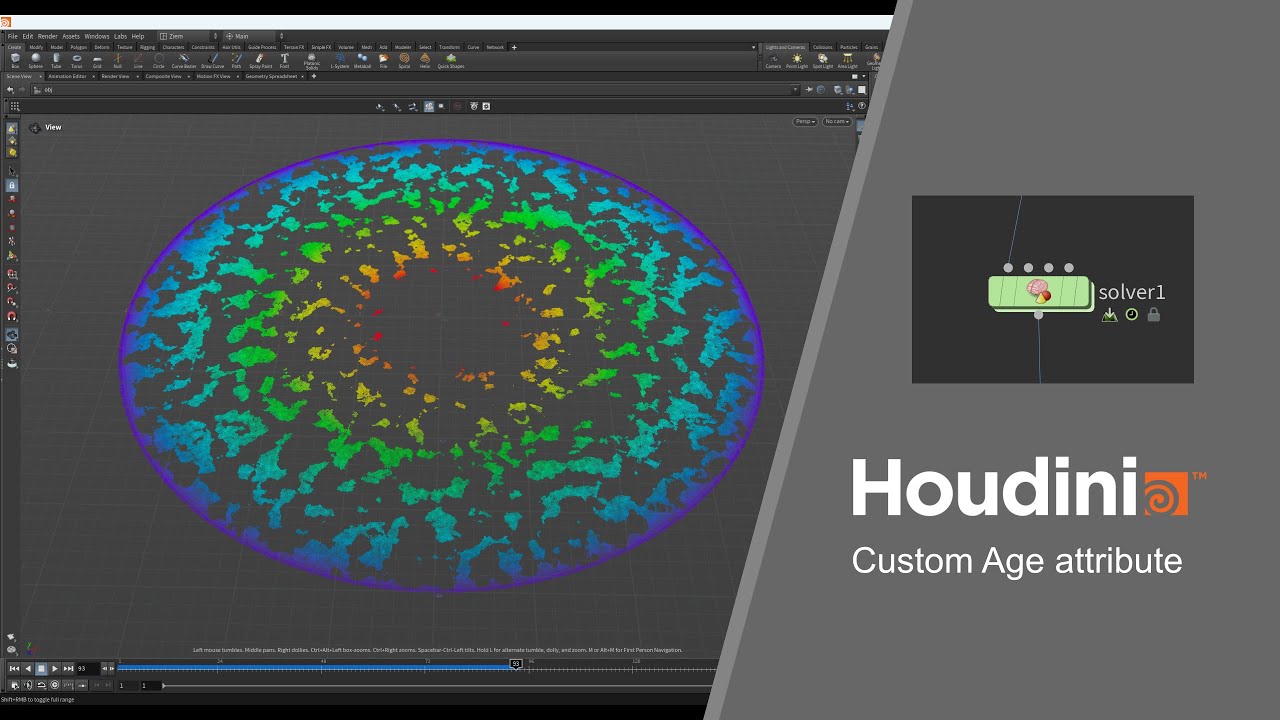Open the Main radial menu dropdown
The height and width of the screenshot is (720, 1280).
coord(254,36)
